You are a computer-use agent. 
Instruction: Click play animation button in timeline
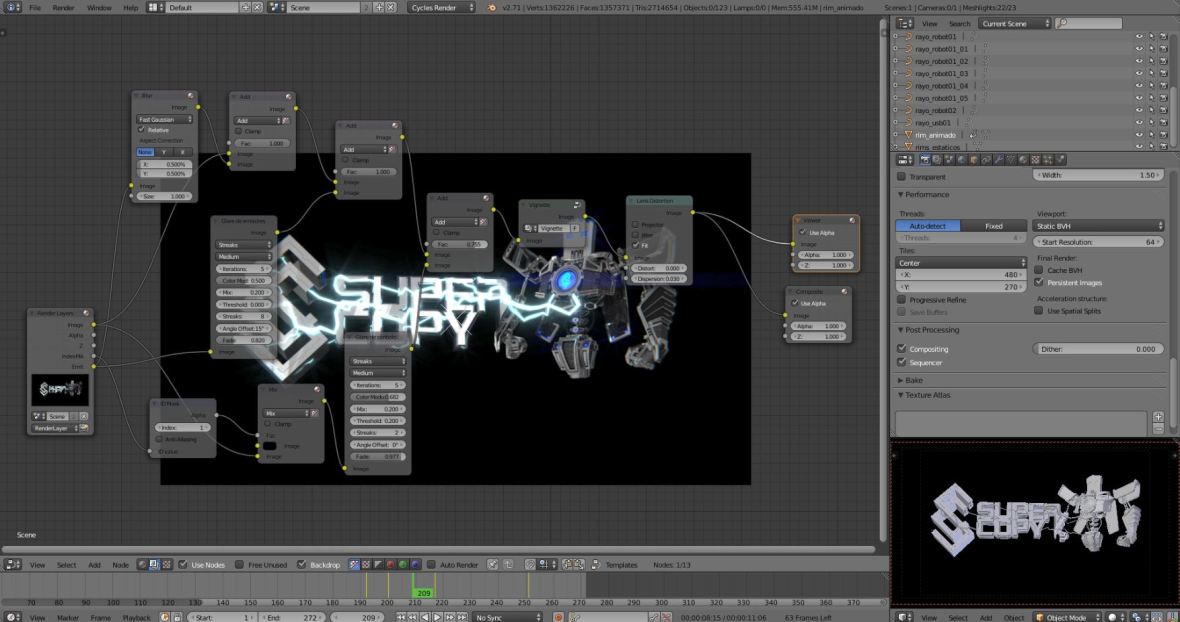437,617
